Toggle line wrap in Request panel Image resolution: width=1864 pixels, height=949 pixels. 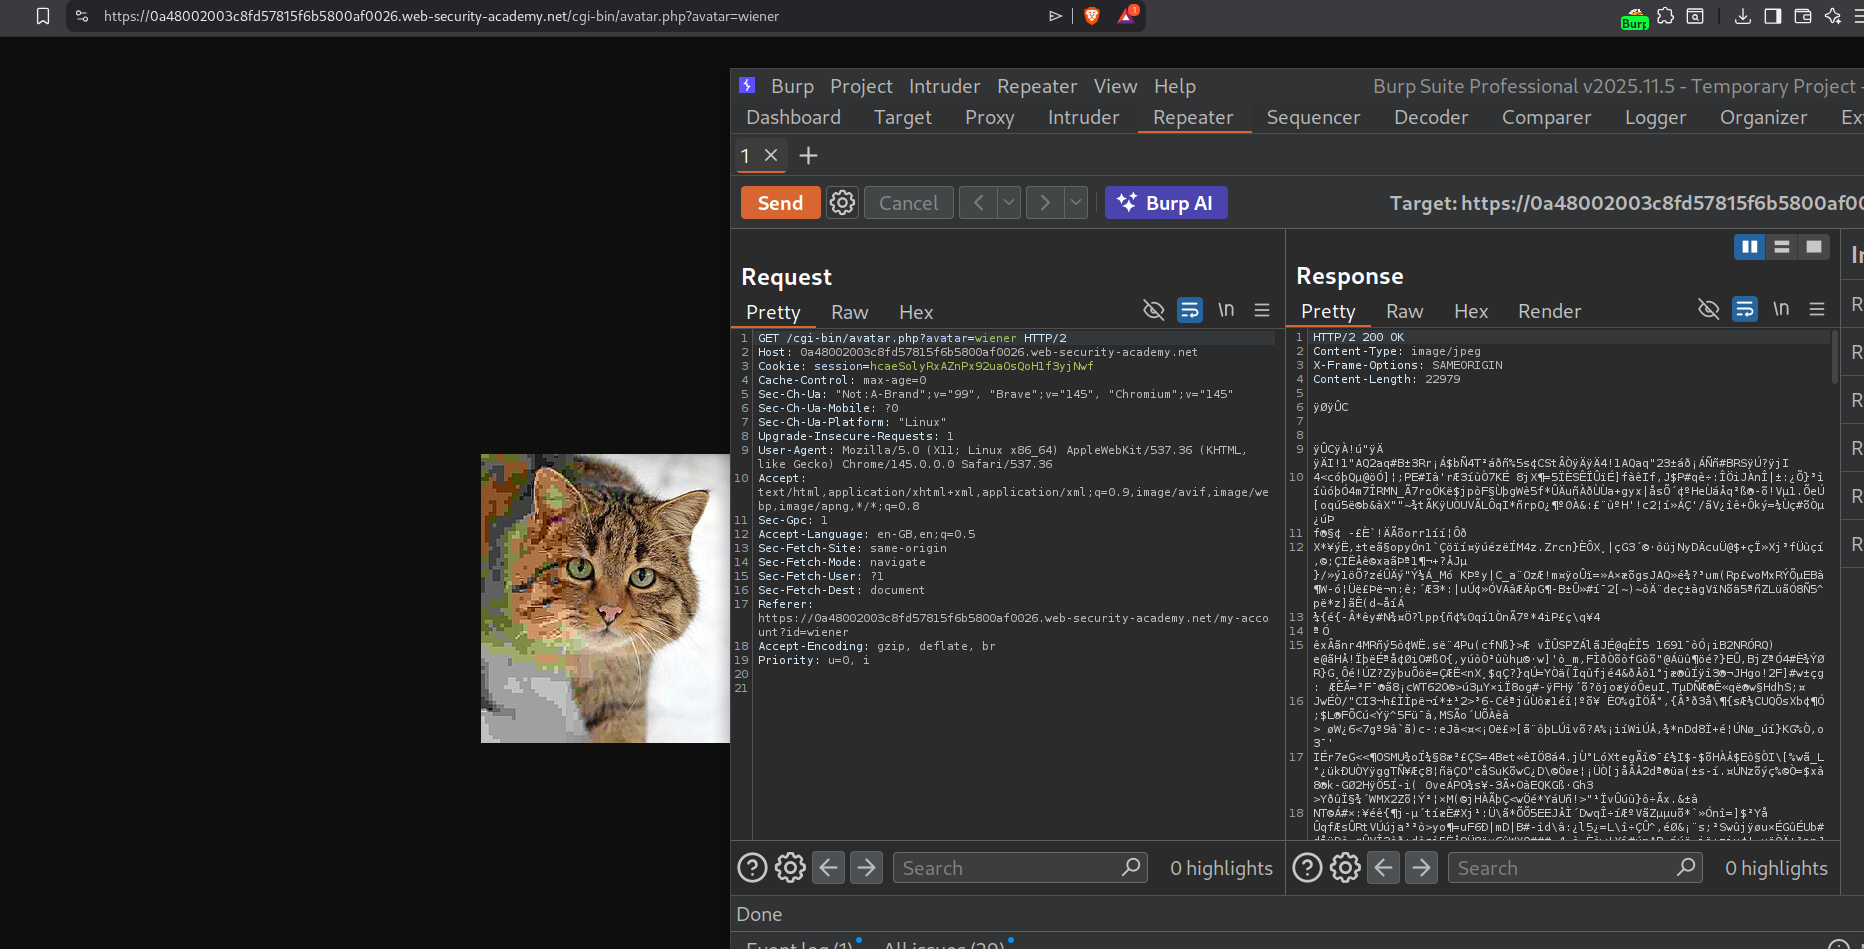click(1189, 310)
